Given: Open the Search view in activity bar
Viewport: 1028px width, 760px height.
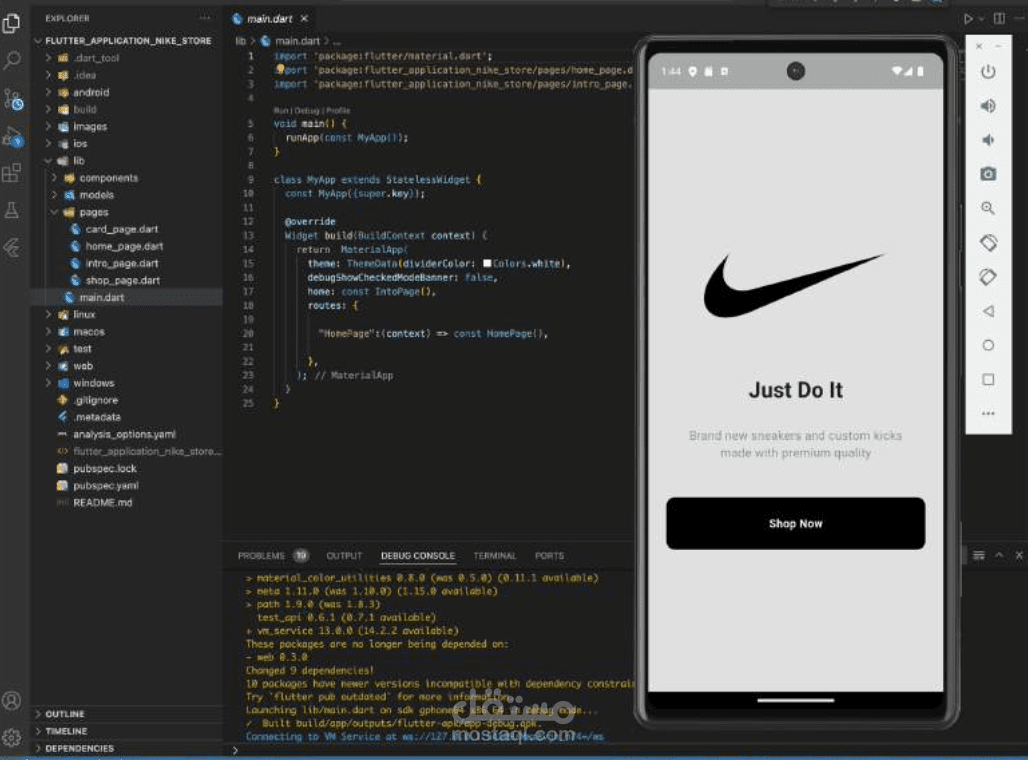Looking at the screenshot, I should pyautogui.click(x=12, y=61).
